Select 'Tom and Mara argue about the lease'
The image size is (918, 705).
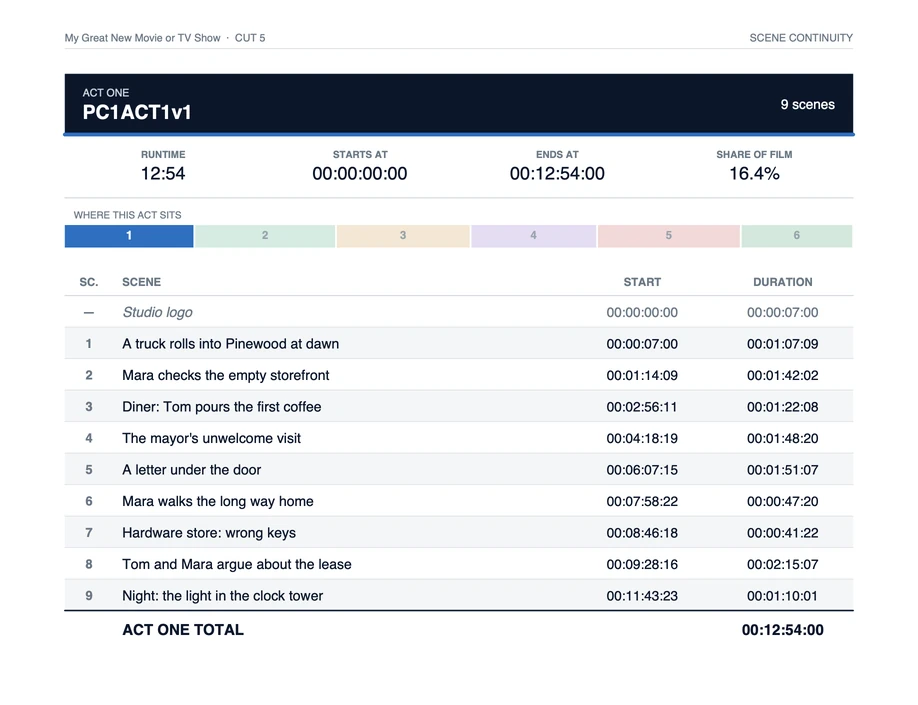pos(459,564)
